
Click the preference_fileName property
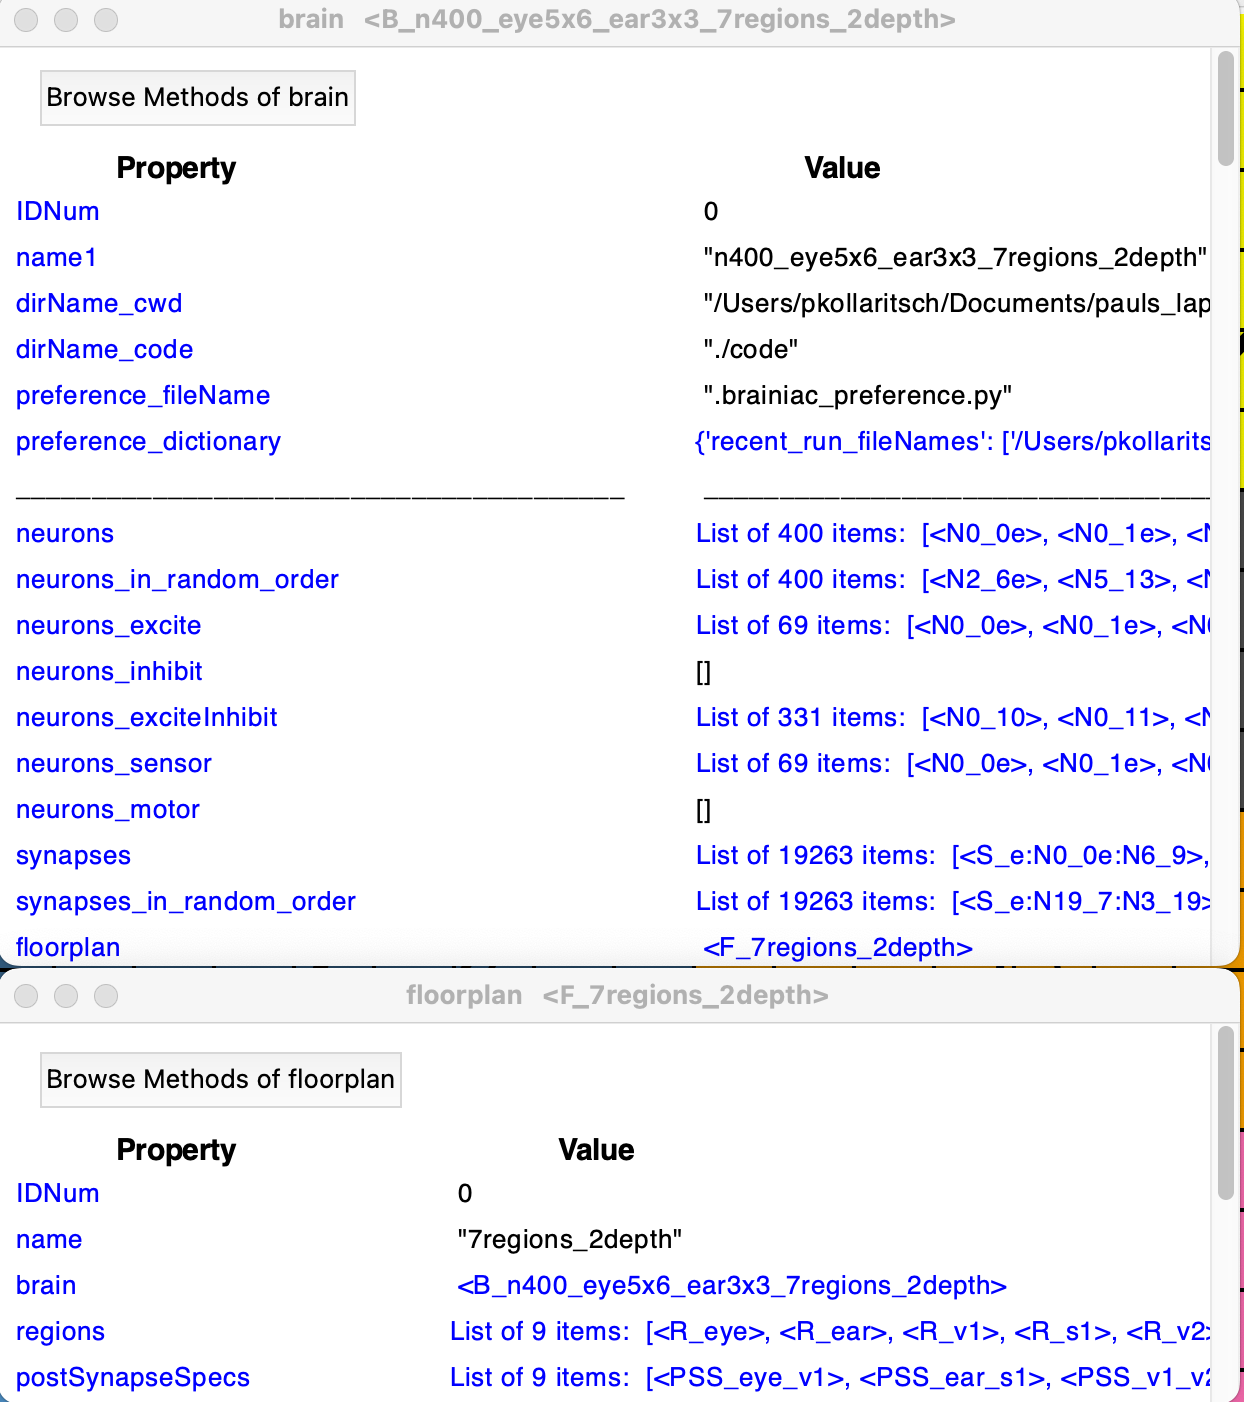point(143,395)
